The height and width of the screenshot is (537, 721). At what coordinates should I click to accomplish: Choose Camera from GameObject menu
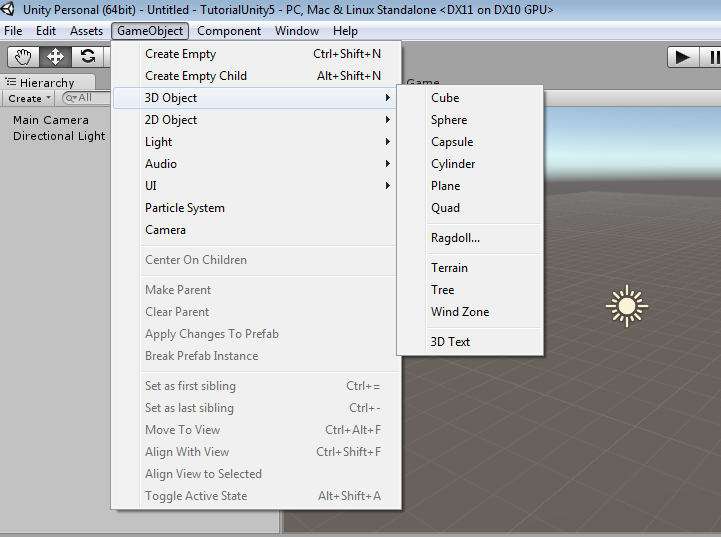click(x=255, y=230)
